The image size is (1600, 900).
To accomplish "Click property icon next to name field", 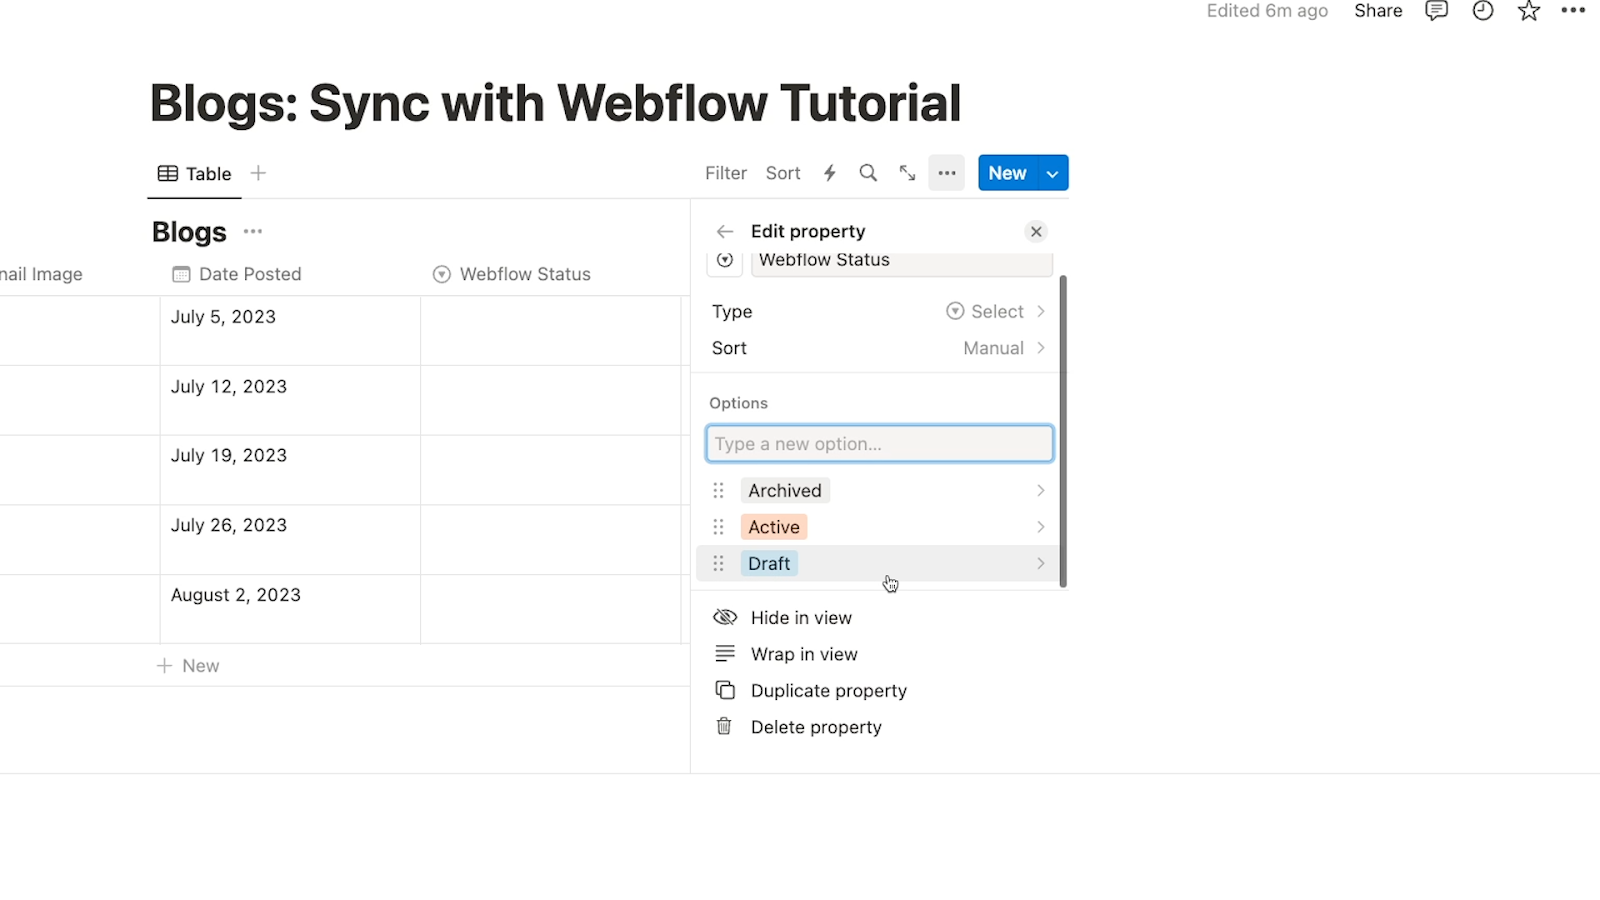I will pos(725,262).
